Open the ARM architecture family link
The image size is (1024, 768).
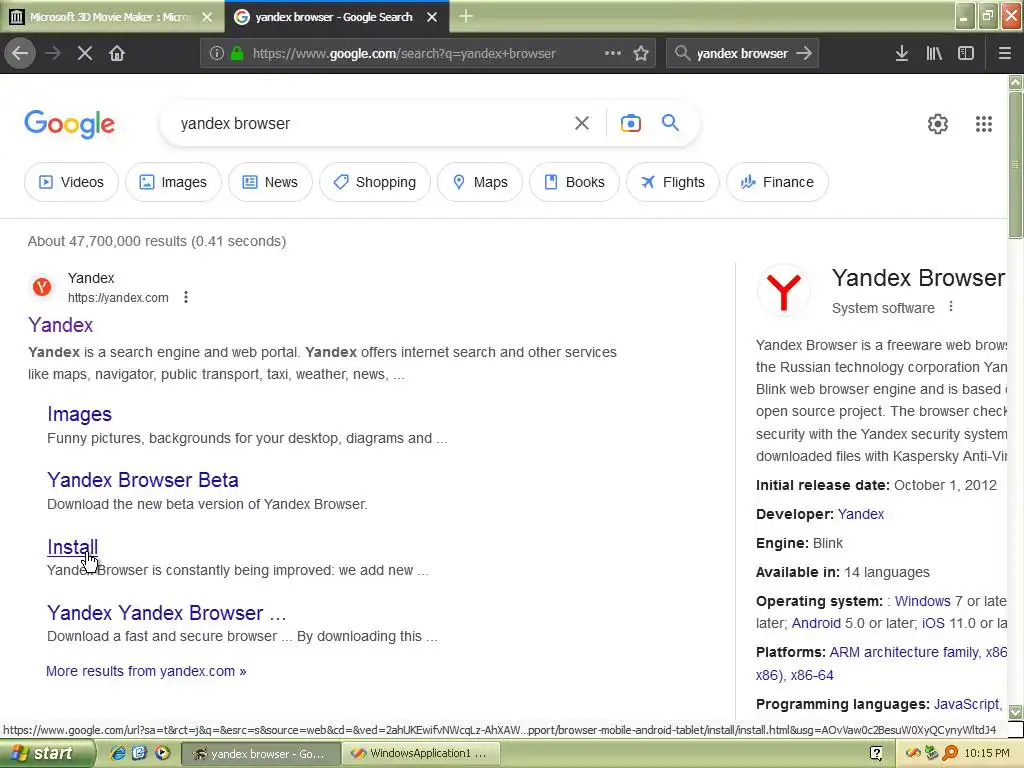pos(903,652)
